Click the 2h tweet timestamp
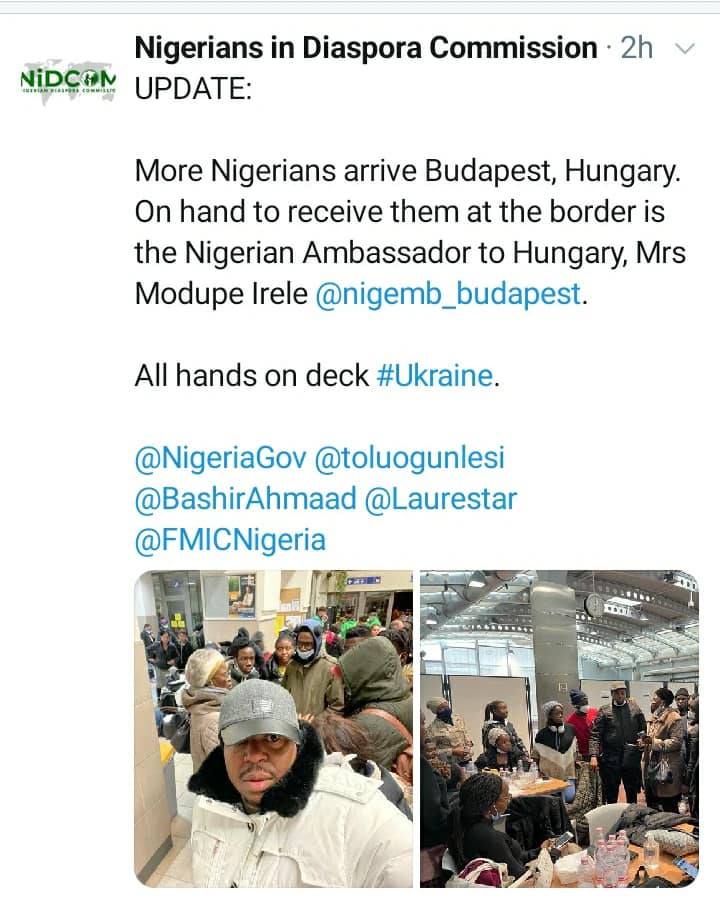Screen dimensions: 720x900 point(637,48)
